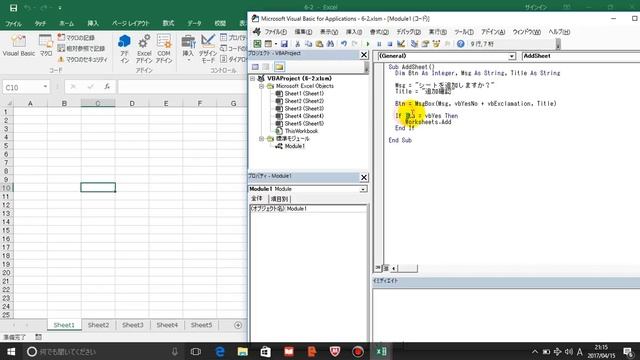Viewport: 640px width, 360px height.
Task: Undo last edit in VBA editor
Action: pyautogui.click(x=344, y=44)
